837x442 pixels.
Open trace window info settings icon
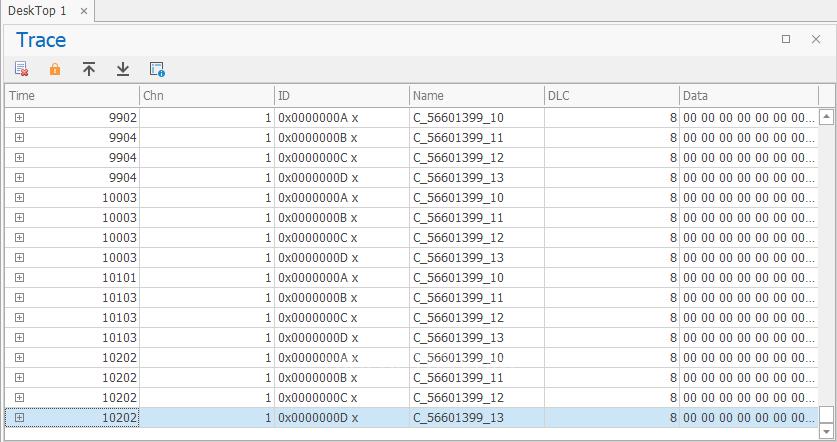click(157, 69)
